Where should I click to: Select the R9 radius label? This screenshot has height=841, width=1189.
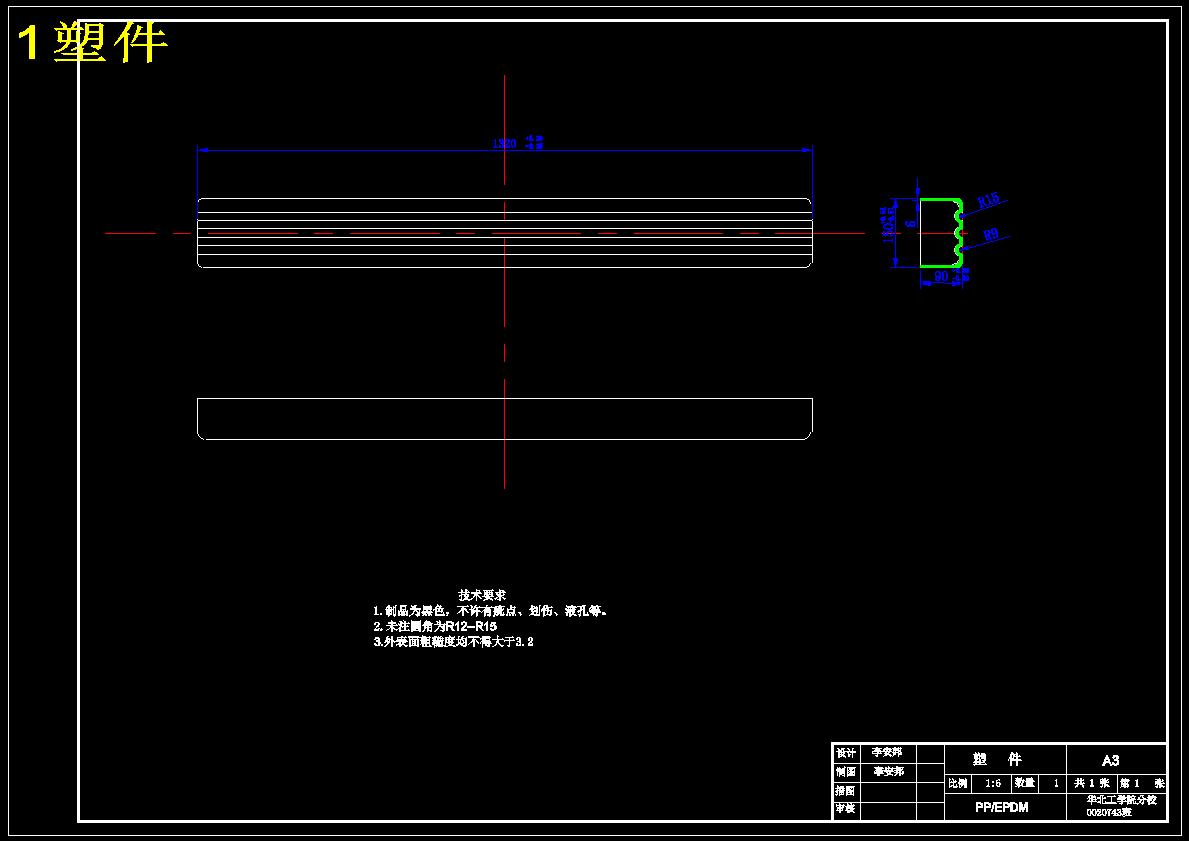pyautogui.click(x=991, y=235)
